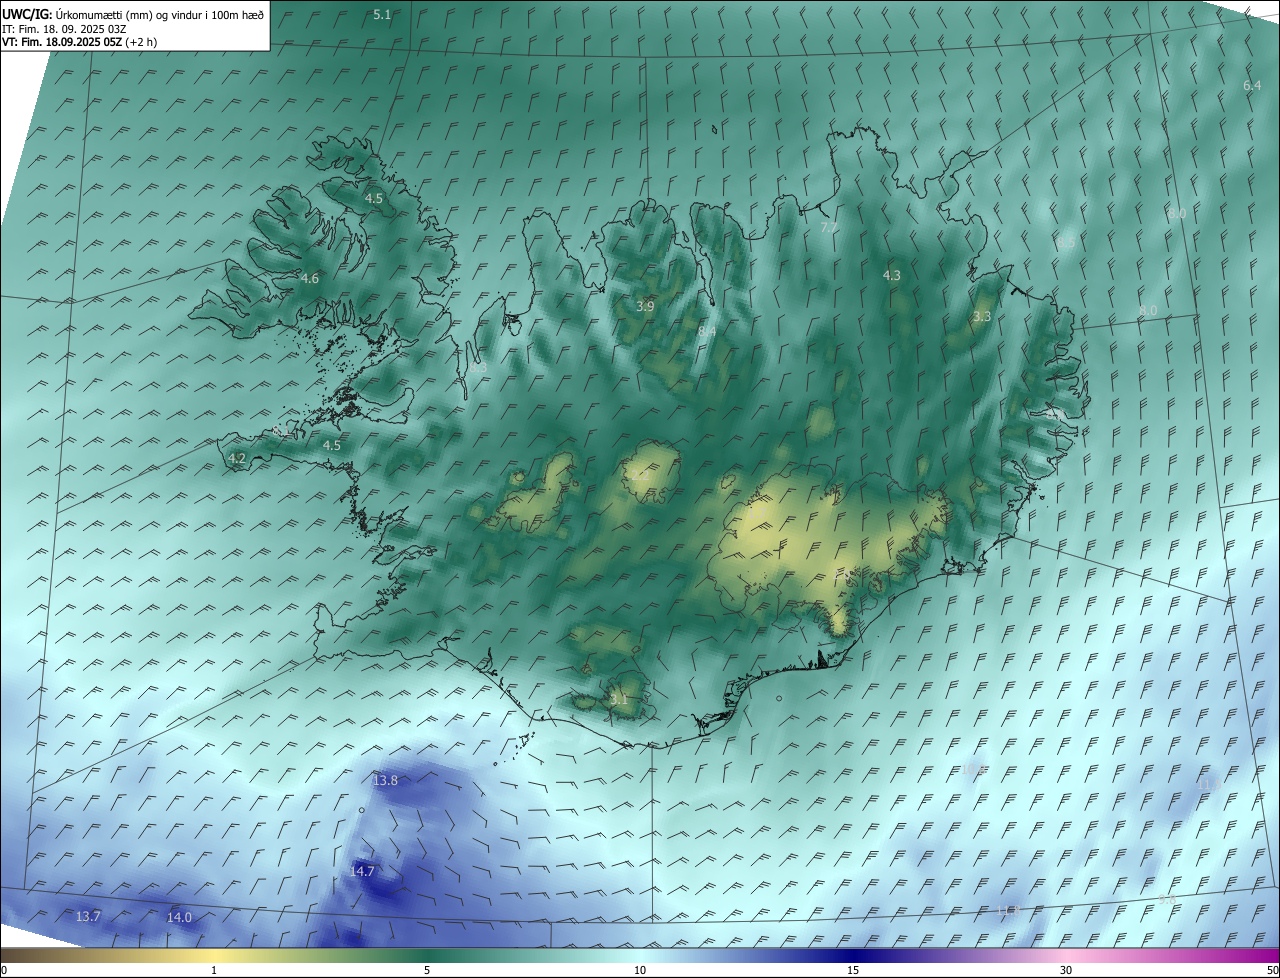This screenshot has height=978, width=1280.
Task: Click the 8.4 value label
Action: point(707,331)
